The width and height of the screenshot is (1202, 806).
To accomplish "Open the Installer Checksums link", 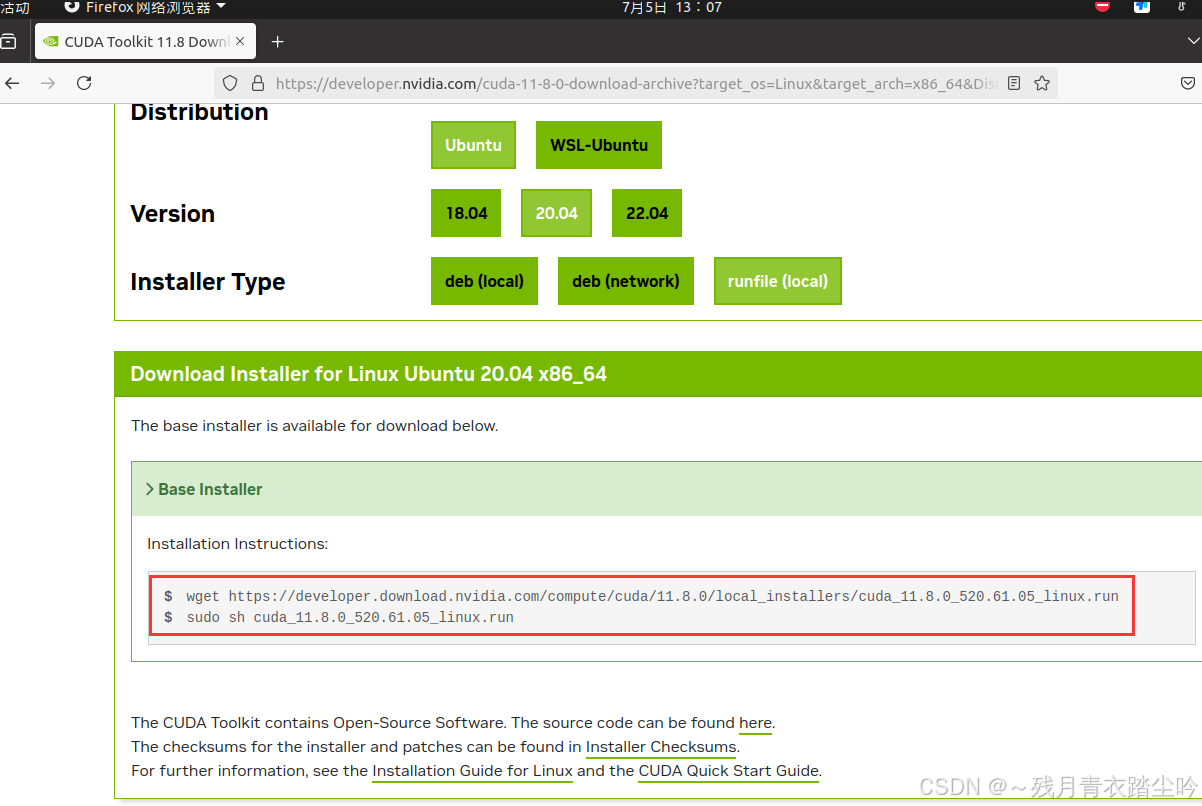I will pyautogui.click(x=662, y=747).
